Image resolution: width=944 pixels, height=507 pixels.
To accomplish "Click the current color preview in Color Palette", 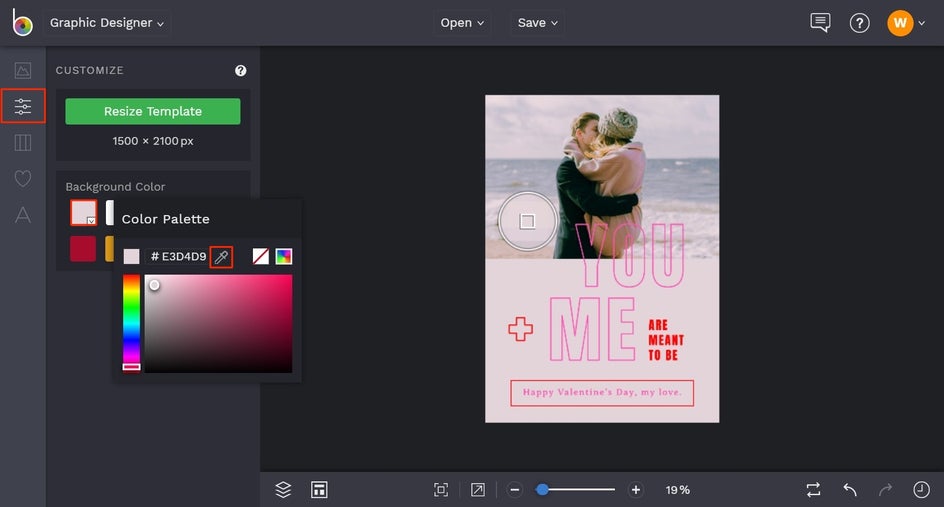I will pyautogui.click(x=131, y=257).
